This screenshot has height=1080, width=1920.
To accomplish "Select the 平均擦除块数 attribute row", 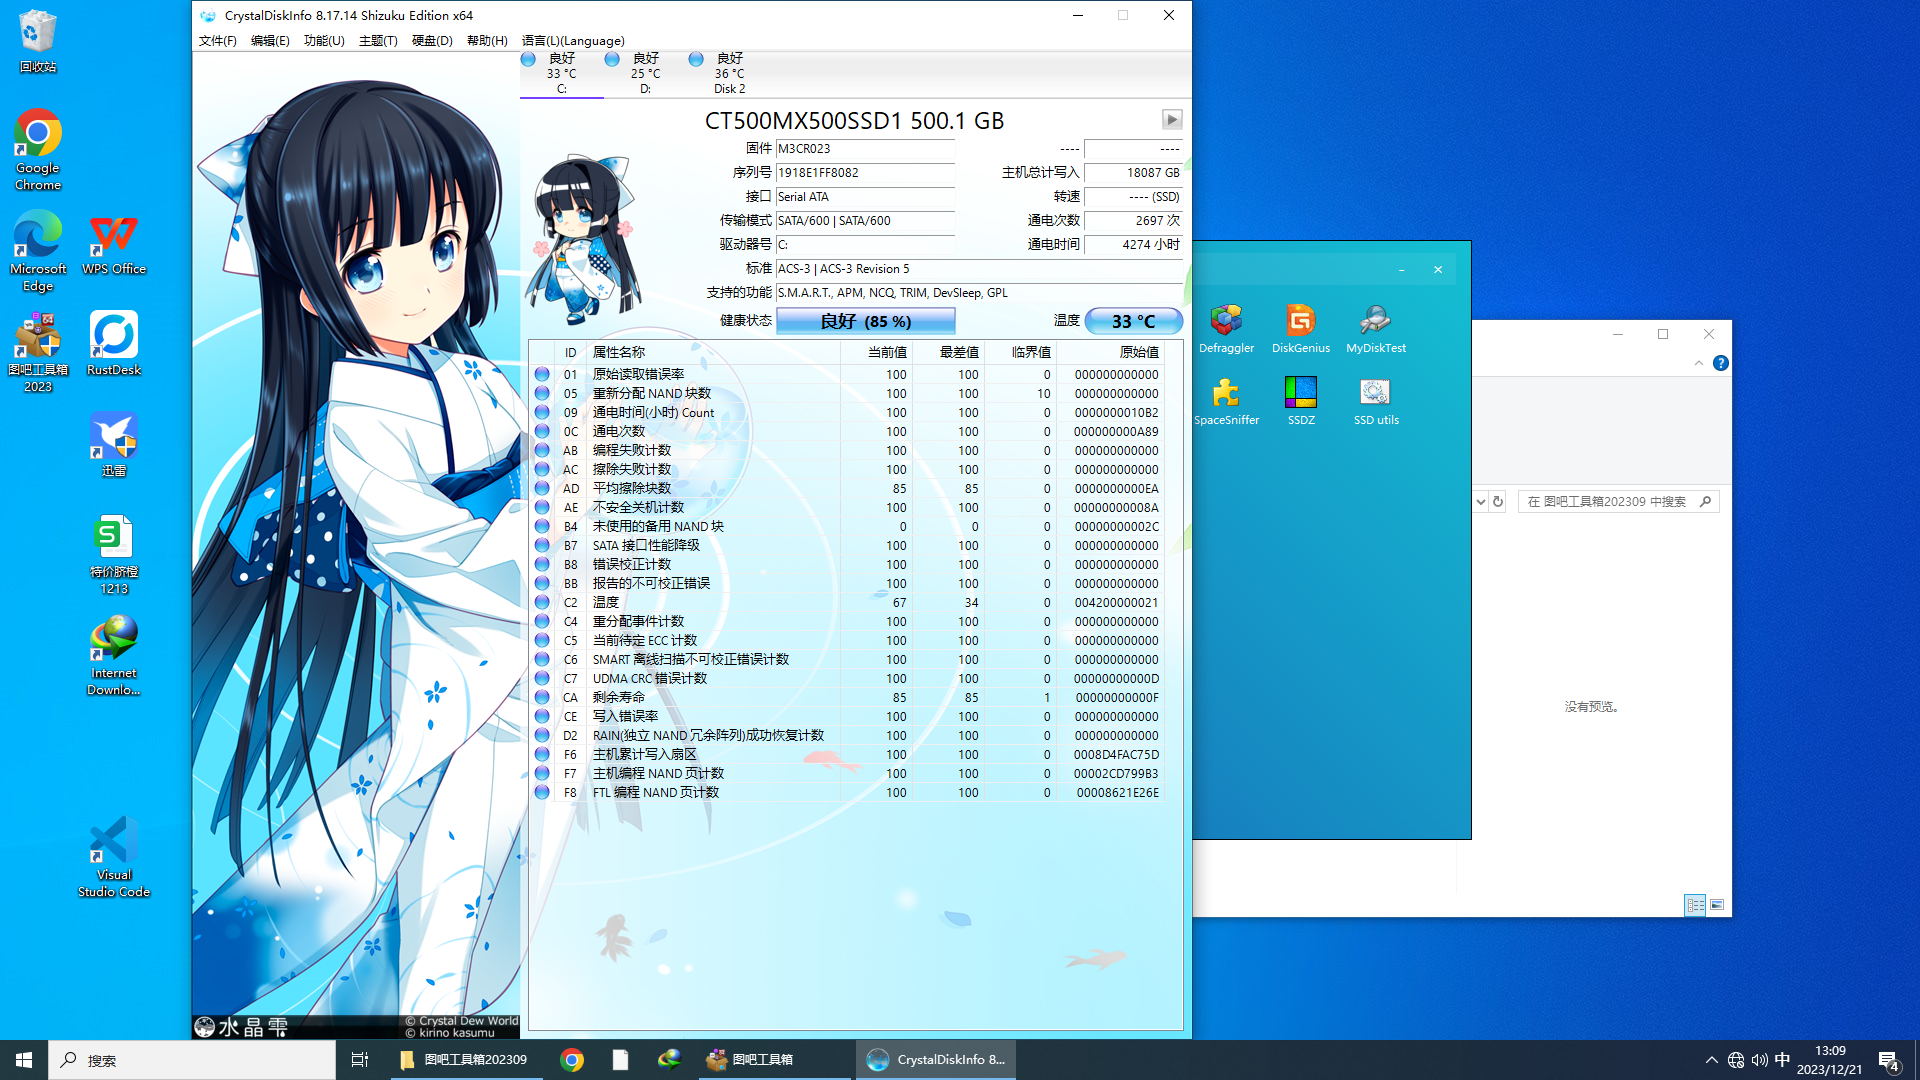I will 848,488.
